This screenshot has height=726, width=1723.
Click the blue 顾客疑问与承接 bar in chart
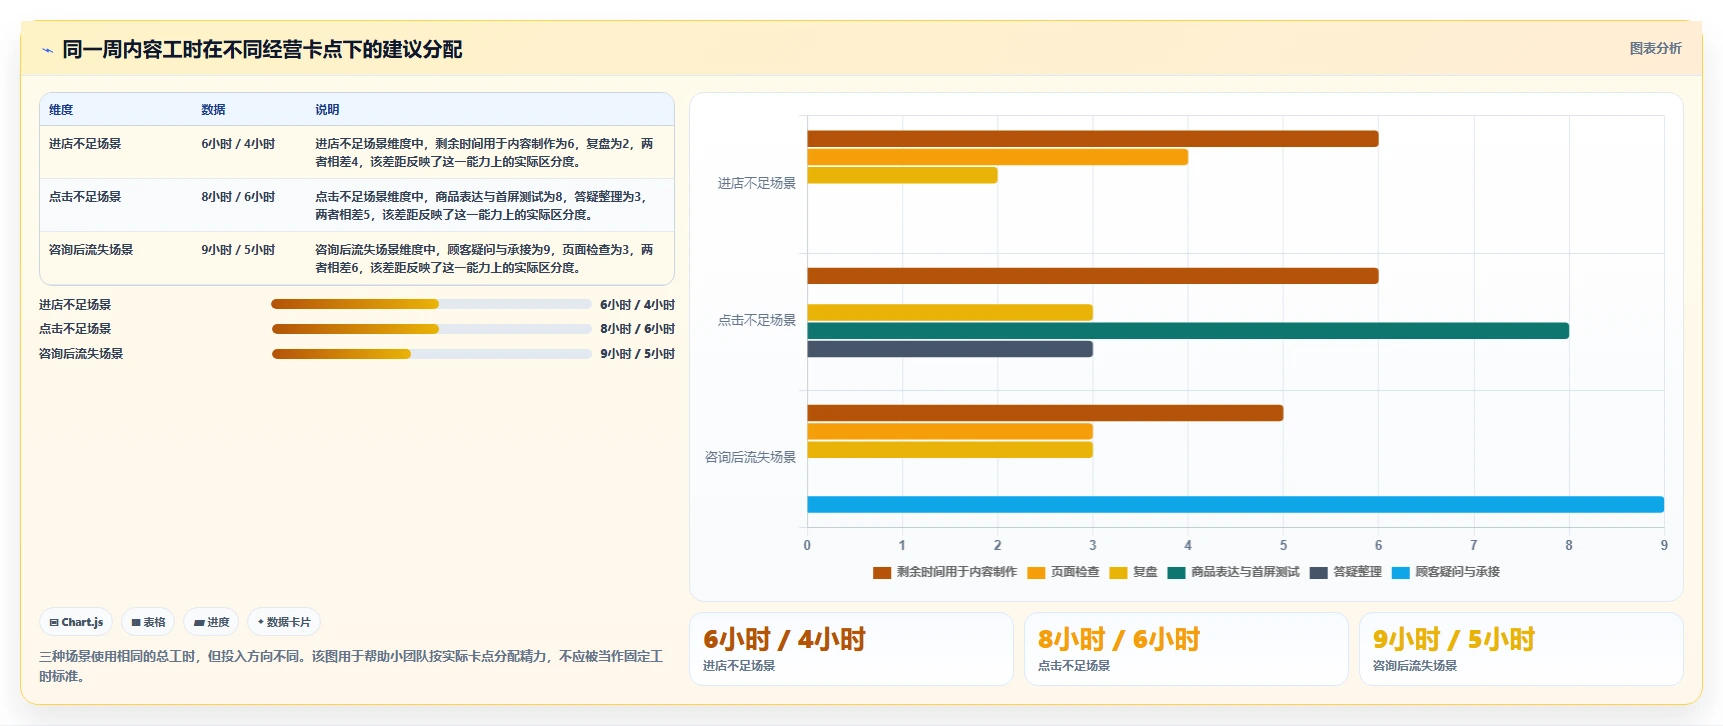coord(1235,505)
